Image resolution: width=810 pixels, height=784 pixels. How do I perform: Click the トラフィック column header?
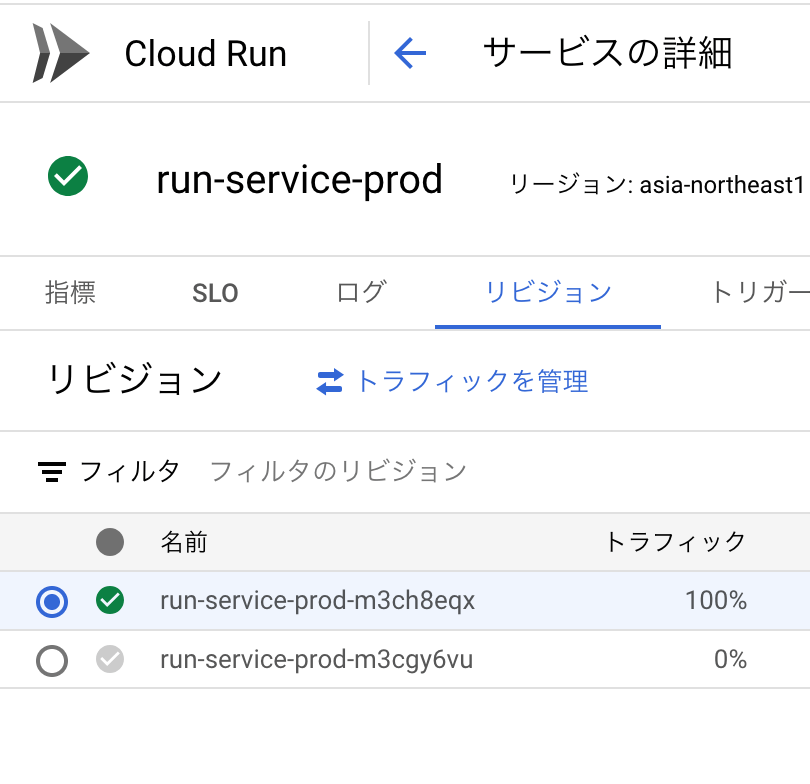[x=675, y=542]
